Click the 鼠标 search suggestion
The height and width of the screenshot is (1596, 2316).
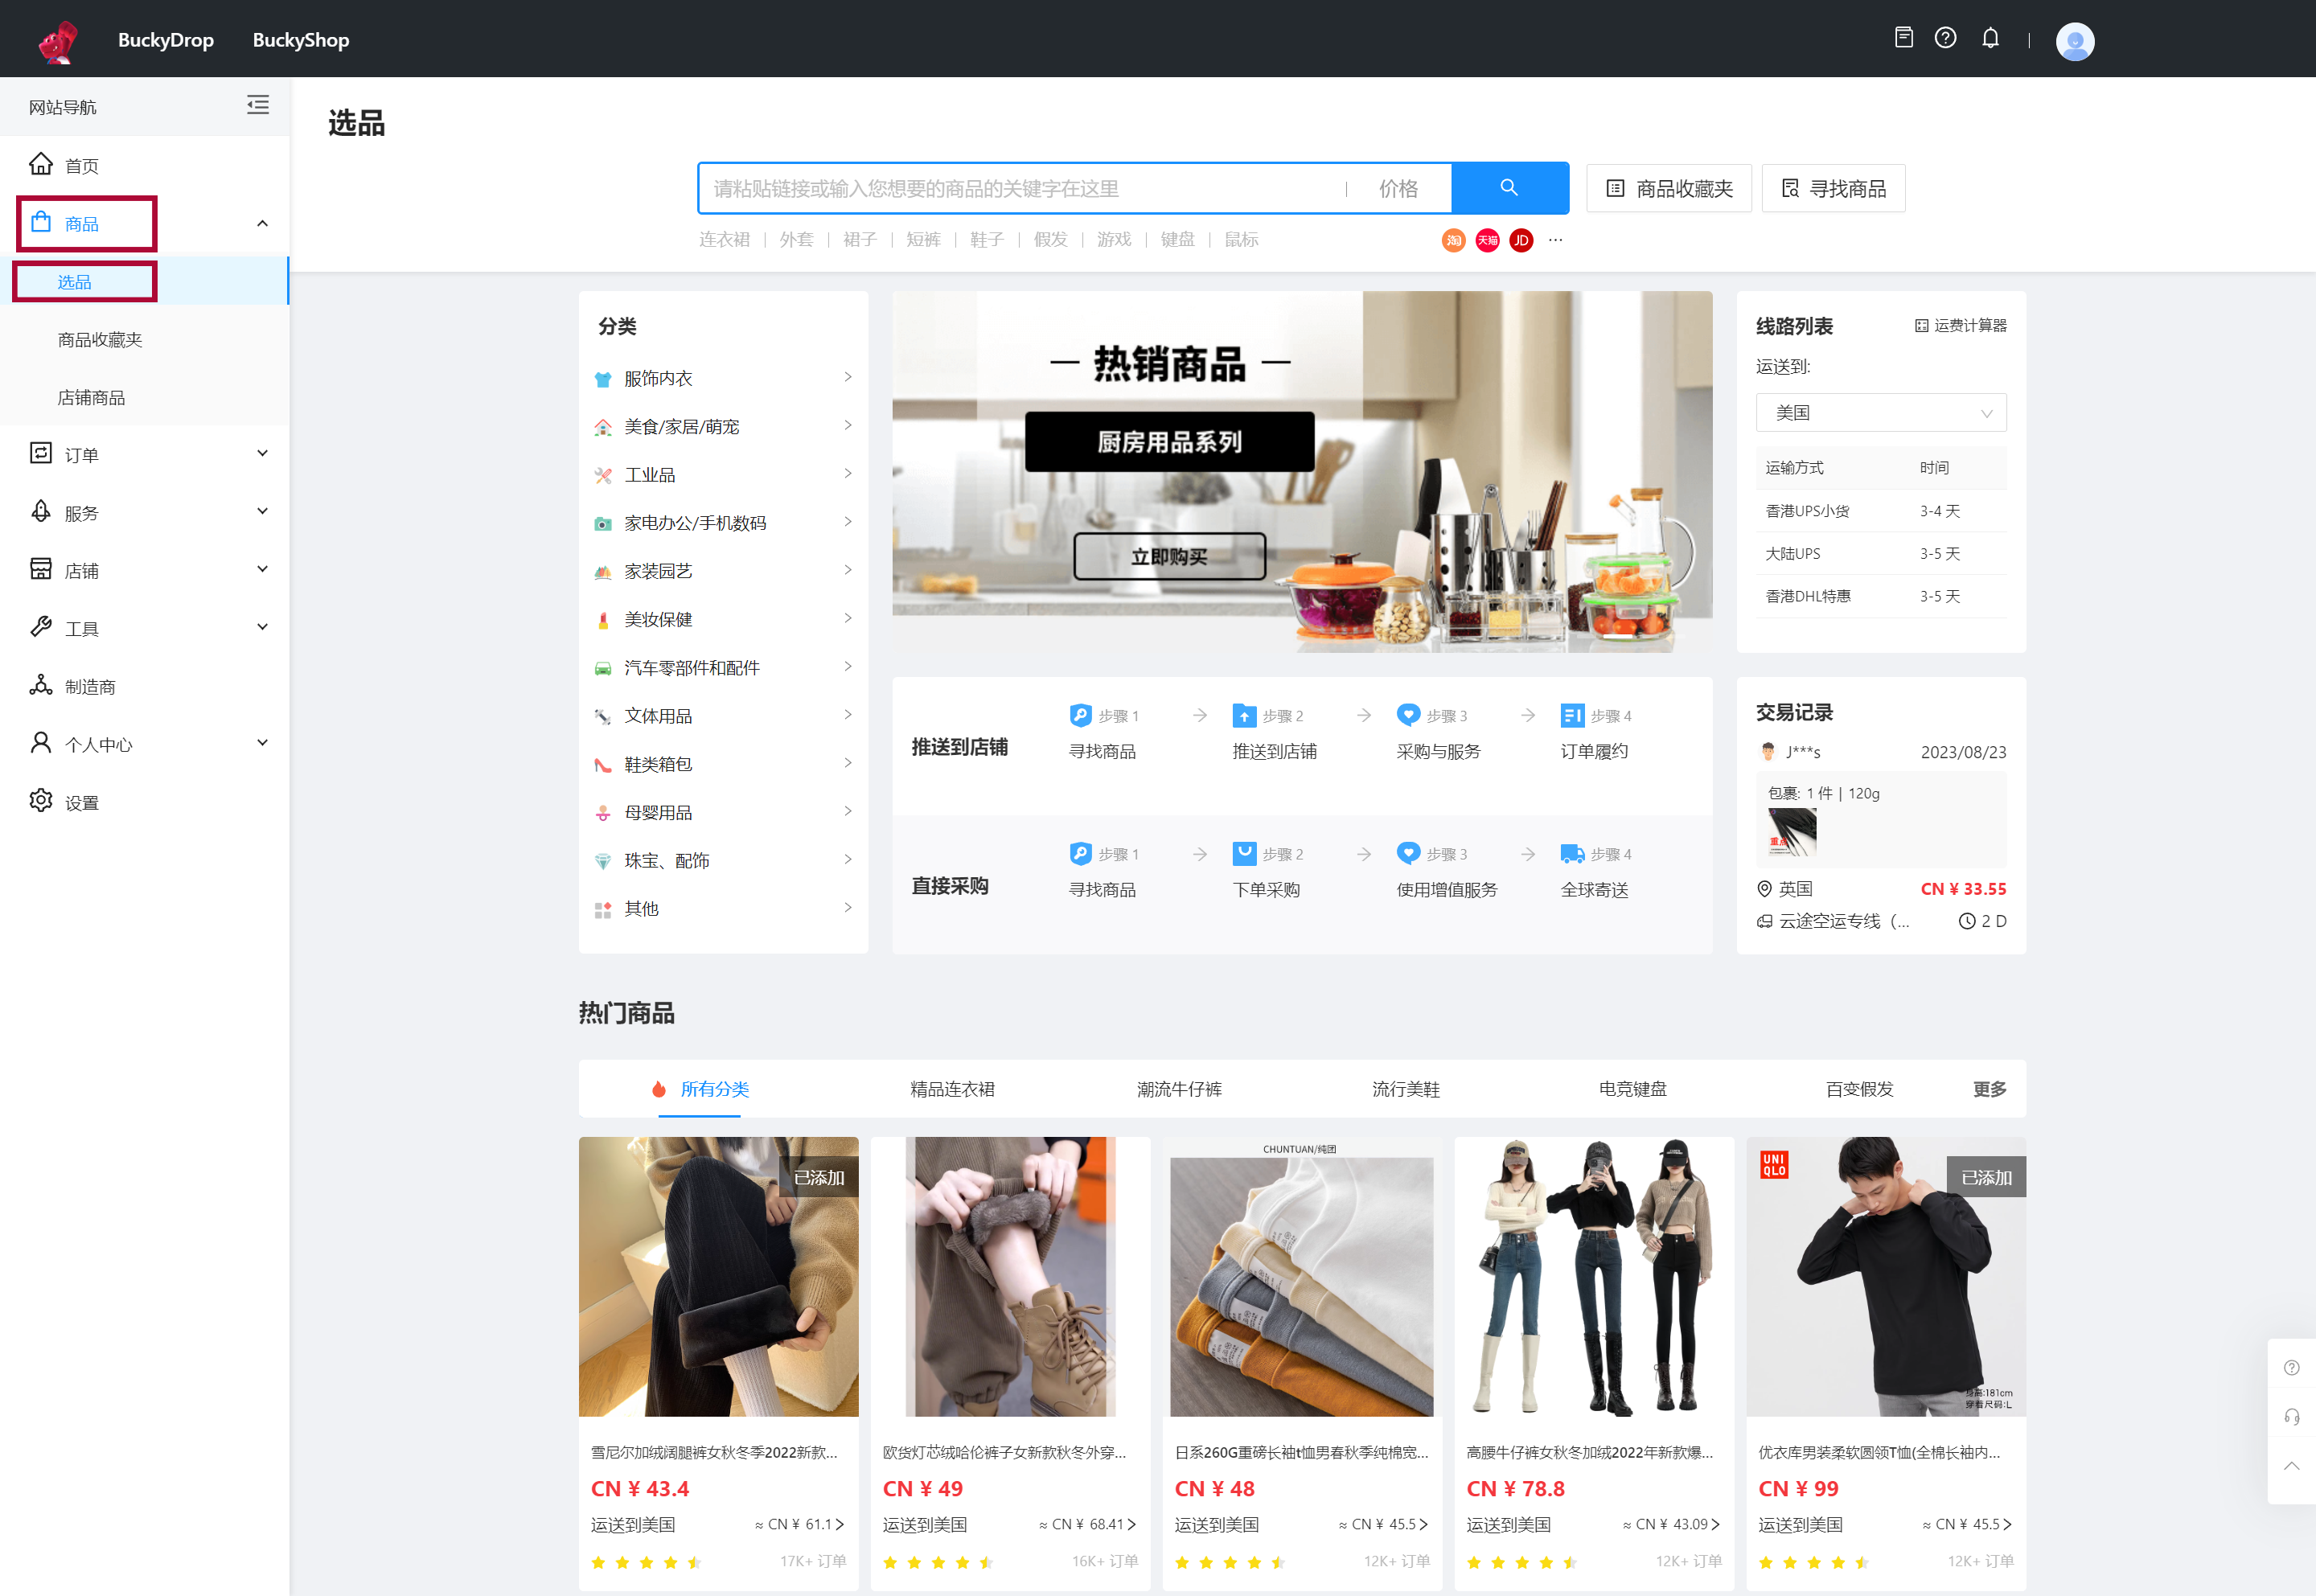(x=1241, y=240)
